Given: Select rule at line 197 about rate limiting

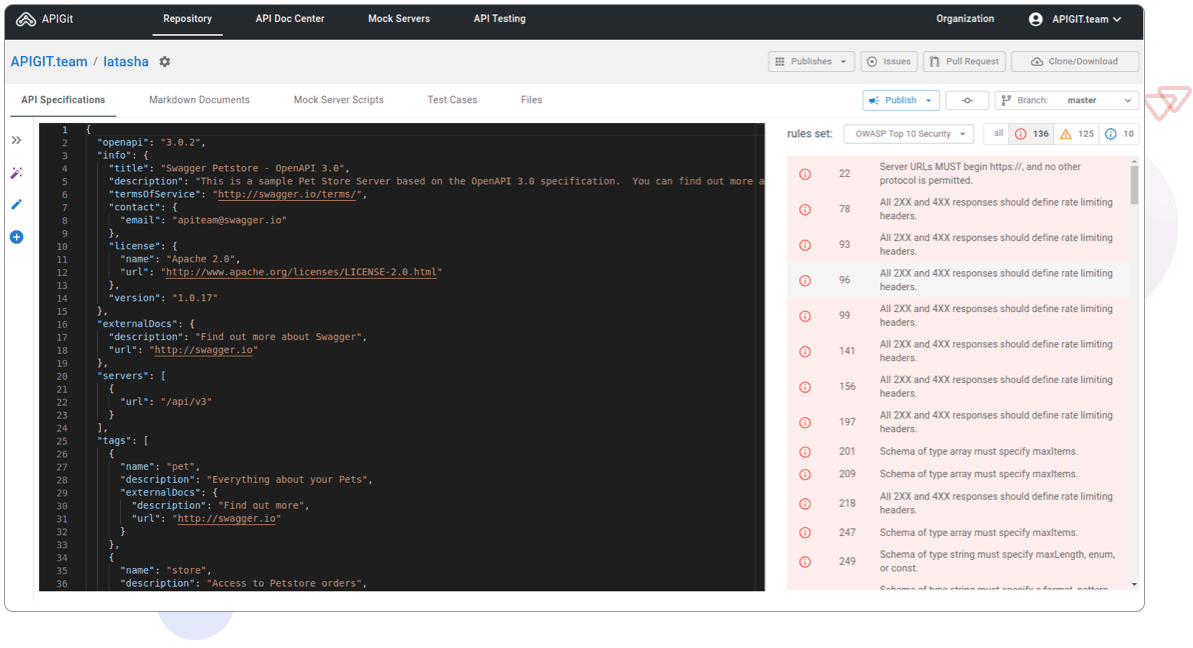Looking at the screenshot, I should [x=959, y=422].
